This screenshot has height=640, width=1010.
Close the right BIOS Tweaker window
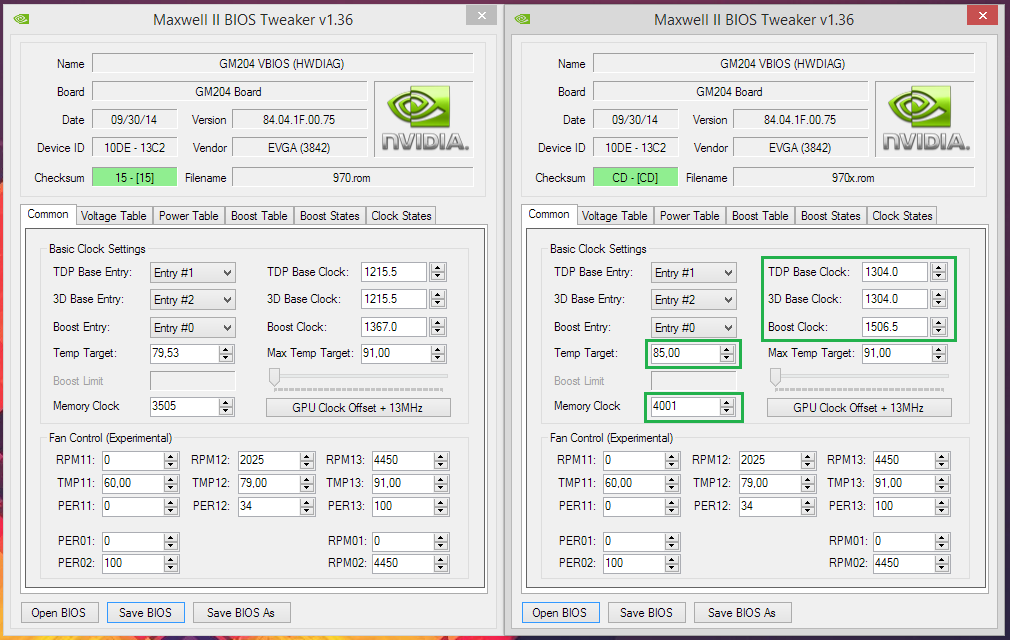(x=982, y=15)
